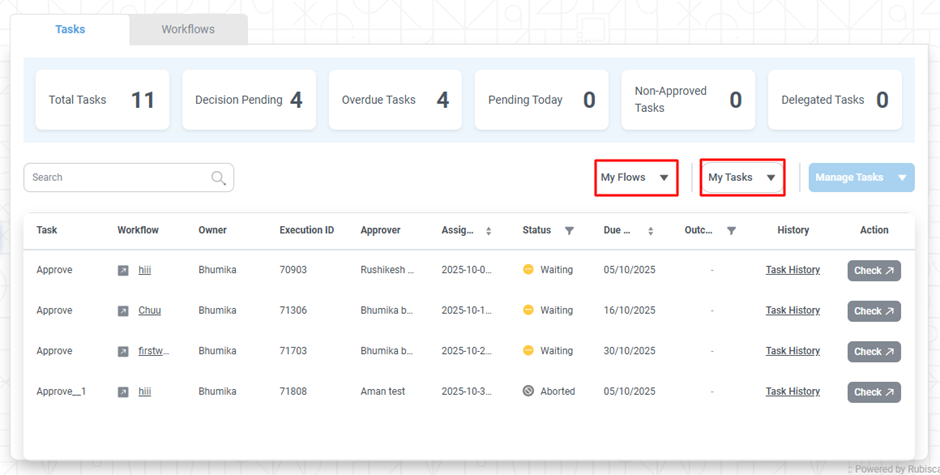The height and width of the screenshot is (475, 940).
Task: Switch to the Workflows tab
Action: (188, 30)
